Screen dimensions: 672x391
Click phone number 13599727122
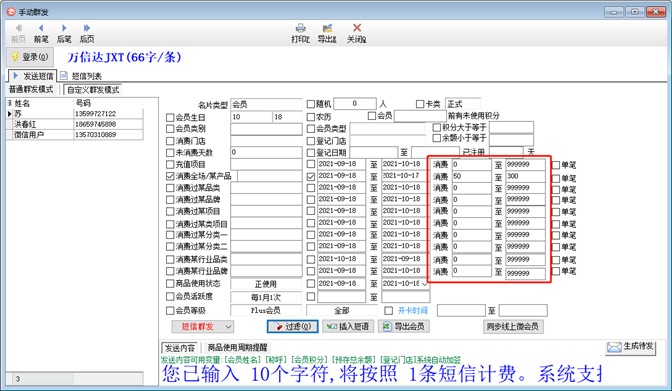[x=95, y=114]
